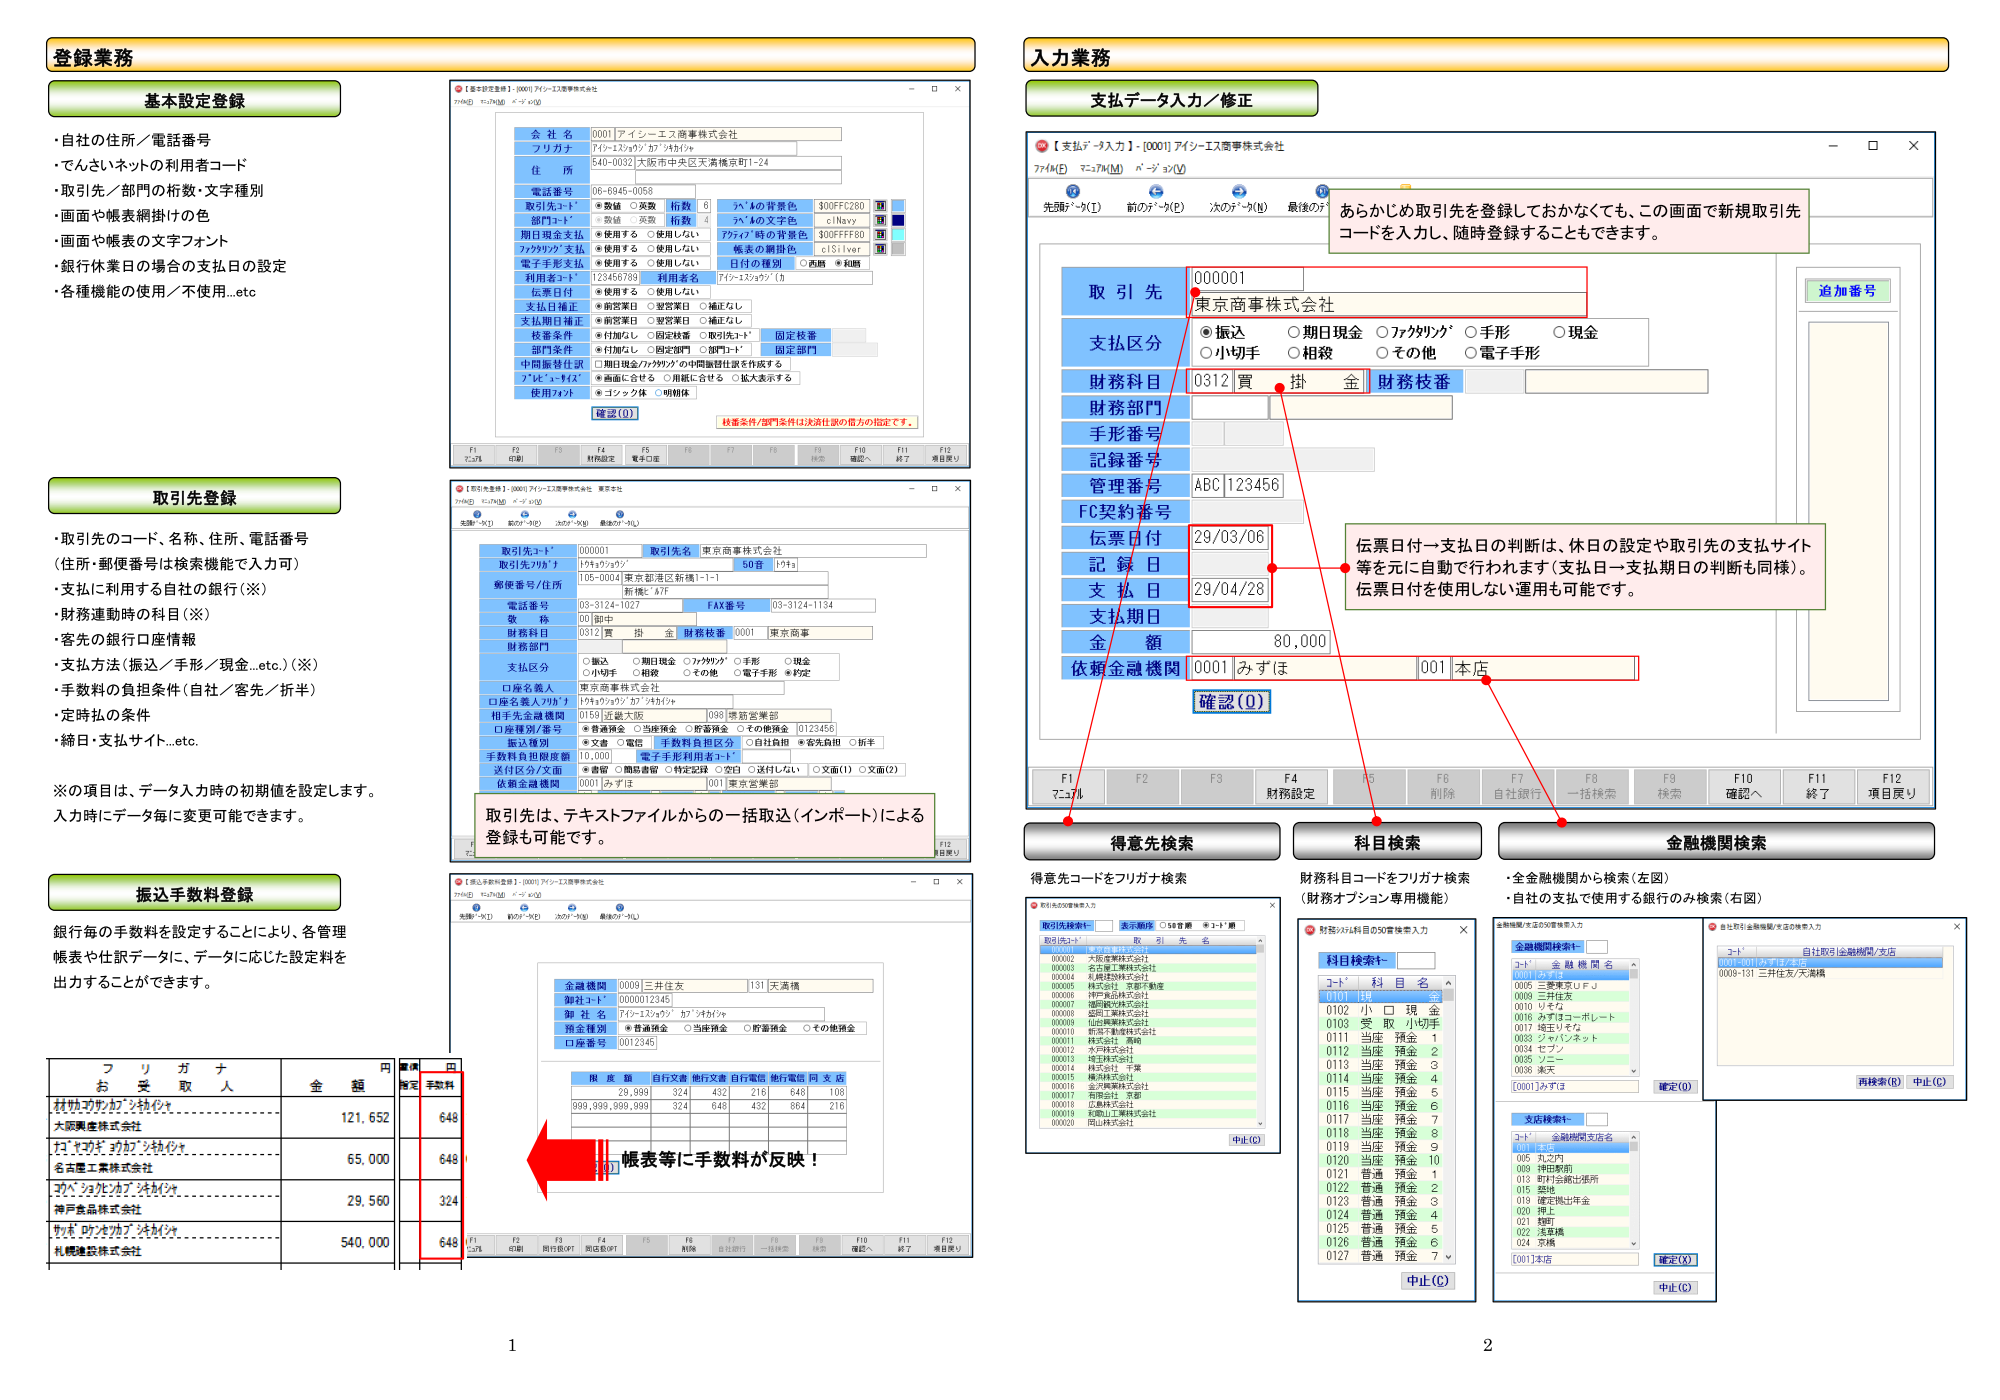The width and height of the screenshot is (2000, 1400).
Task: Open color picker for ラベルの背景色
Action: (x=880, y=206)
